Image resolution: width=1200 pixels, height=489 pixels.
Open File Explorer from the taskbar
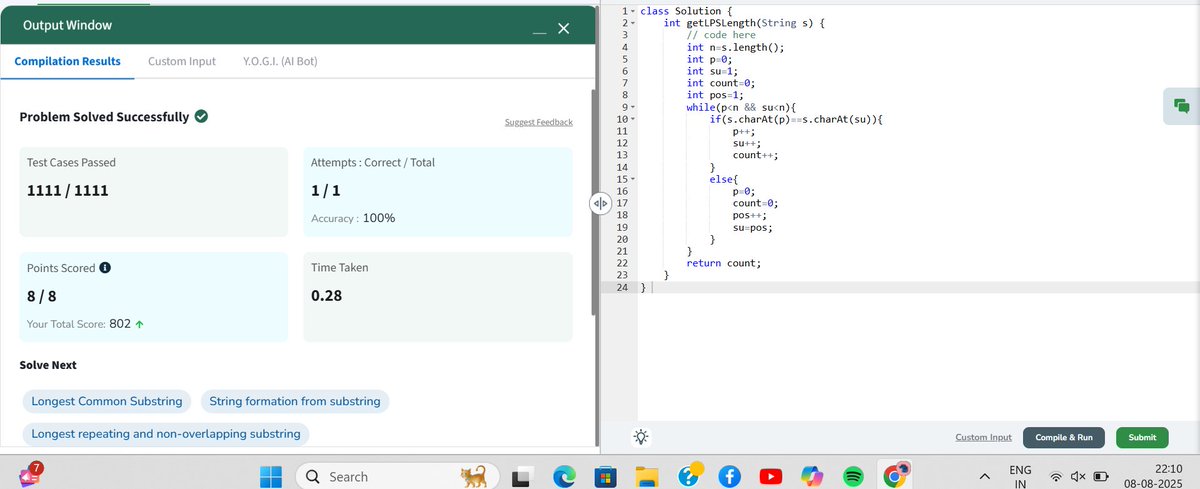click(x=645, y=478)
